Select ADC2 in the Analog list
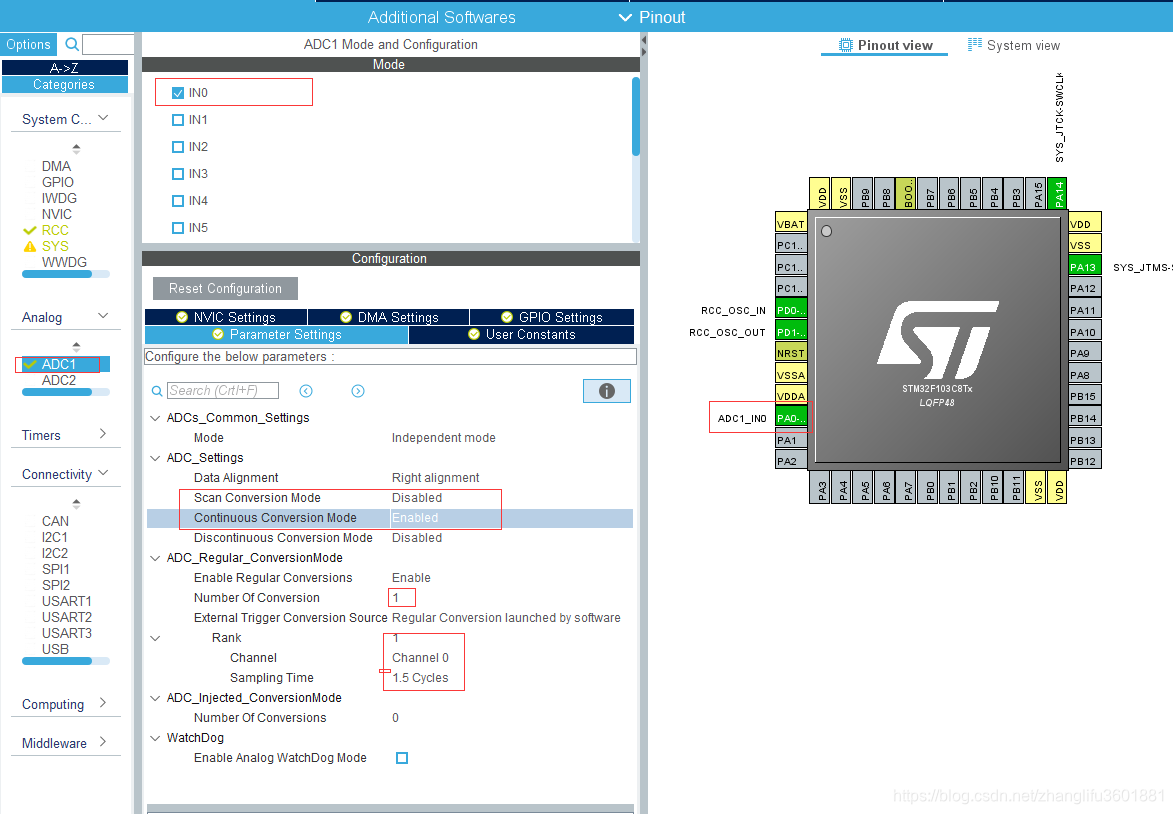 pyautogui.click(x=59, y=380)
